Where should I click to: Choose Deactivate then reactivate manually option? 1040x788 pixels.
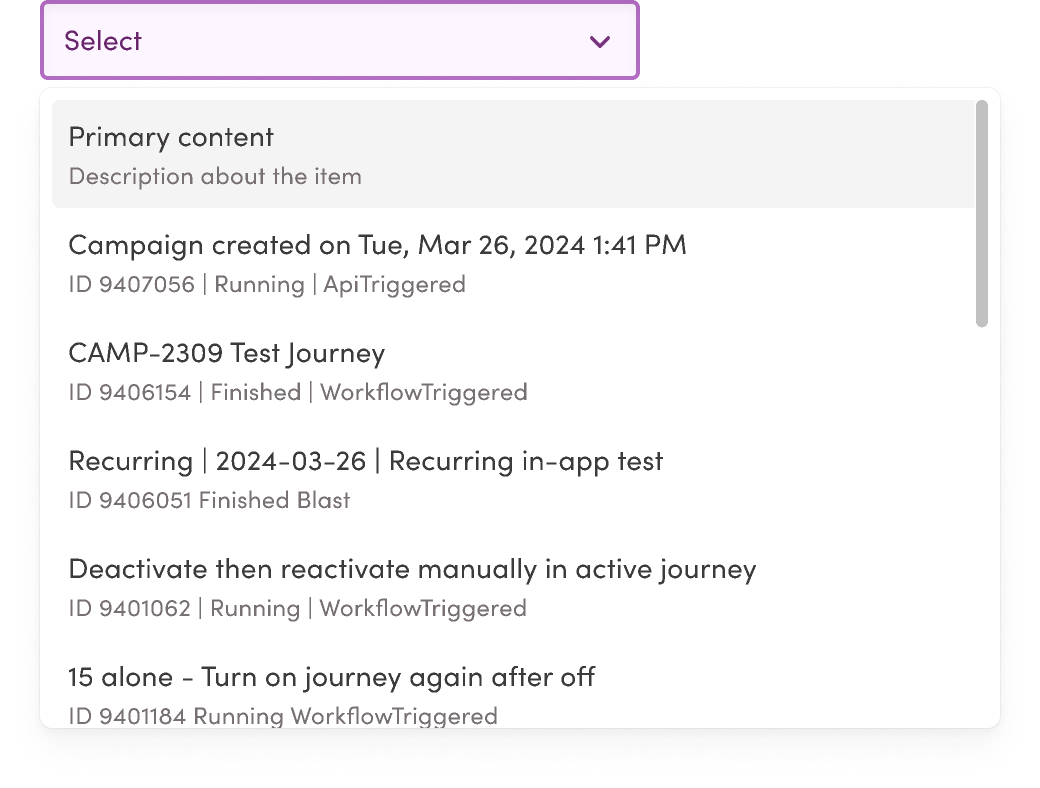pos(412,569)
